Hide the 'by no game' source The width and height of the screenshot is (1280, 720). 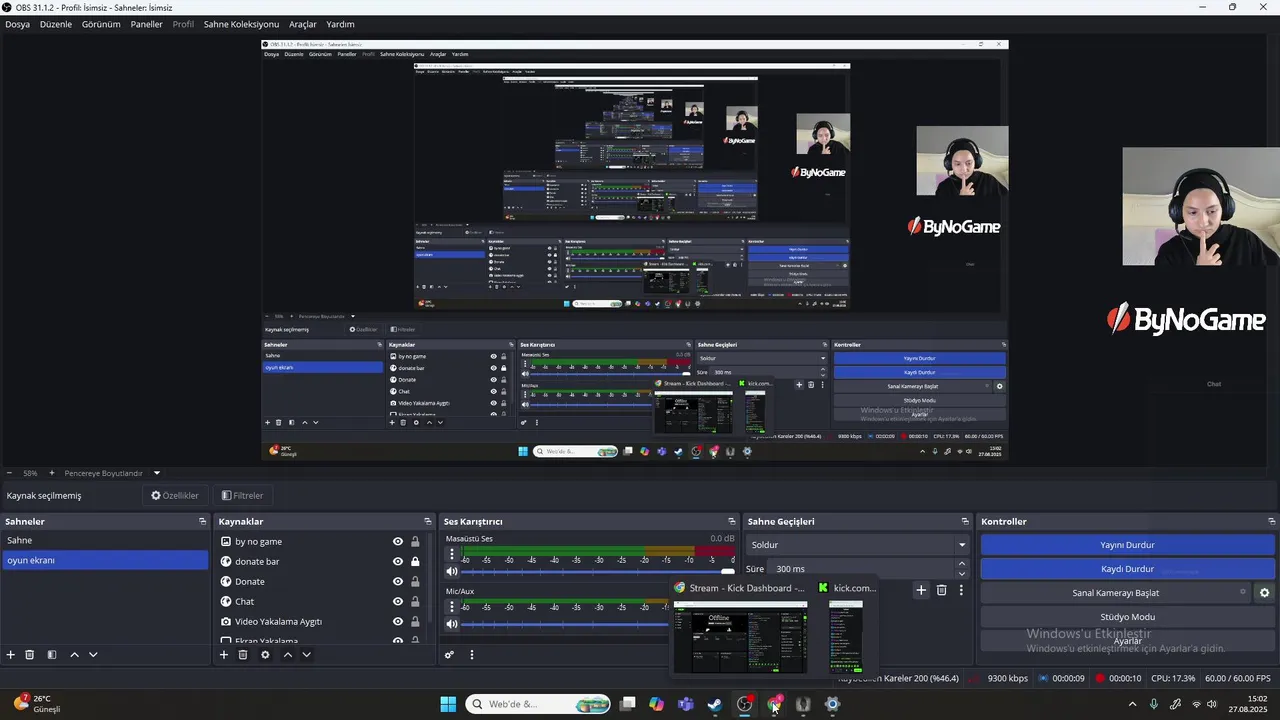click(398, 542)
